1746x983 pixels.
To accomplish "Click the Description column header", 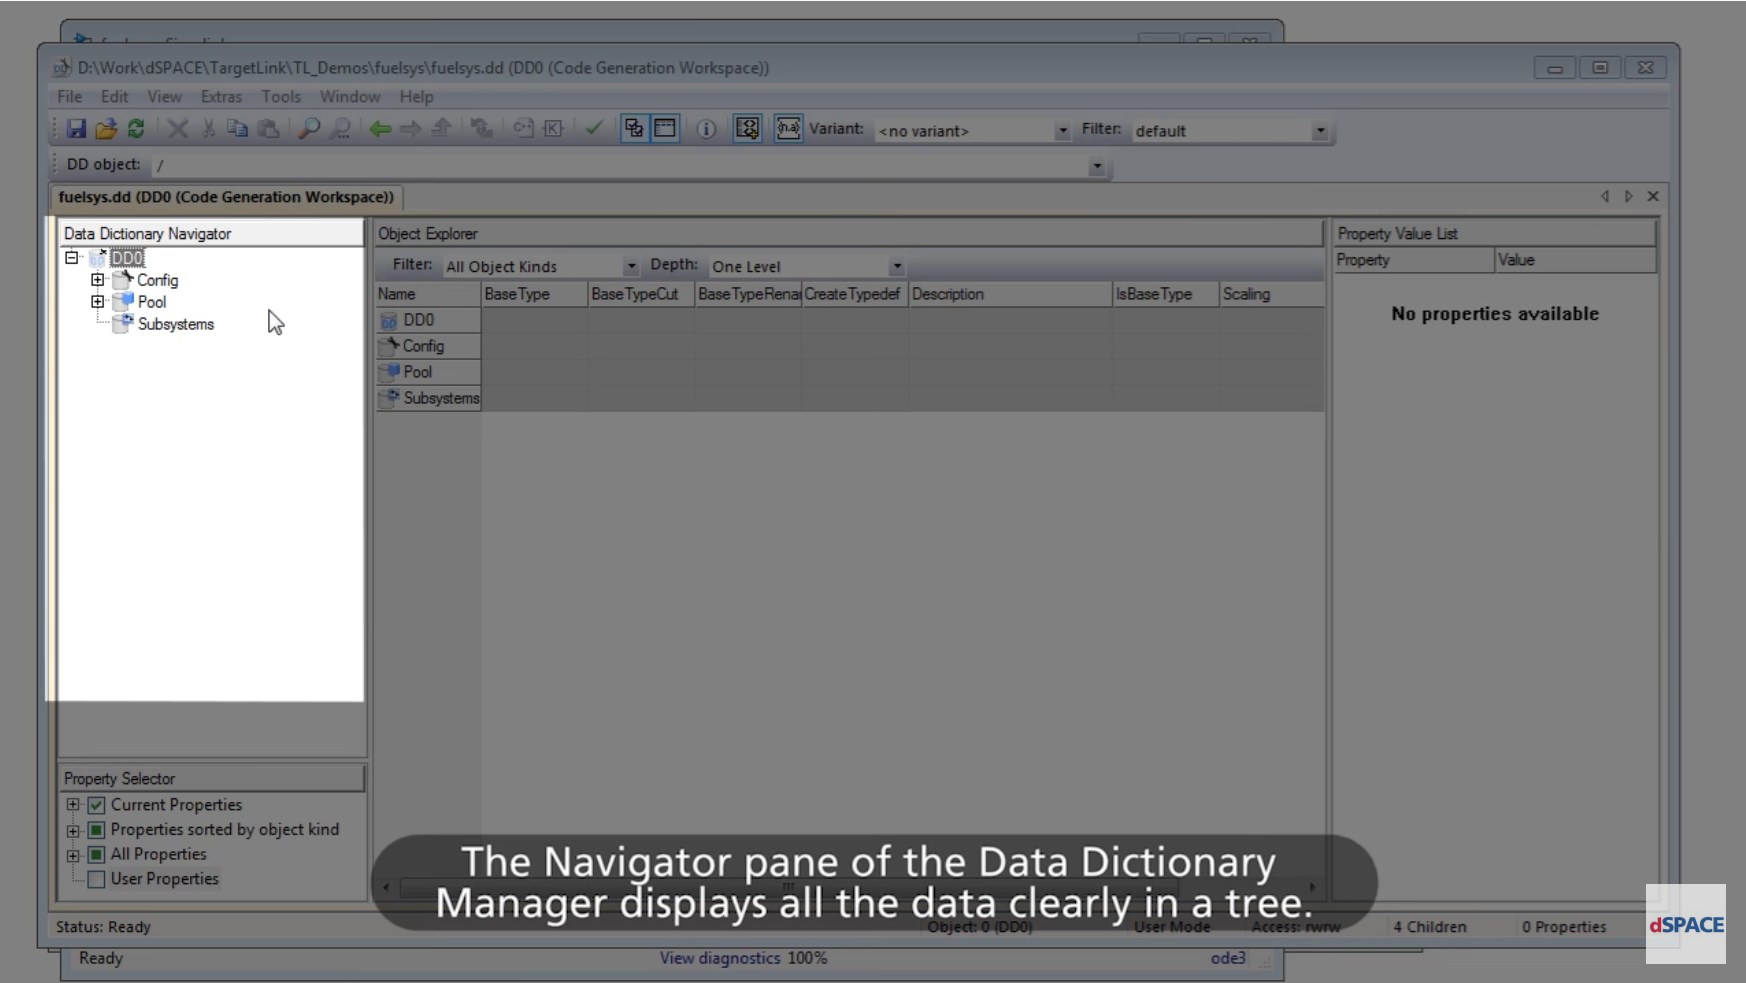I will [1010, 294].
